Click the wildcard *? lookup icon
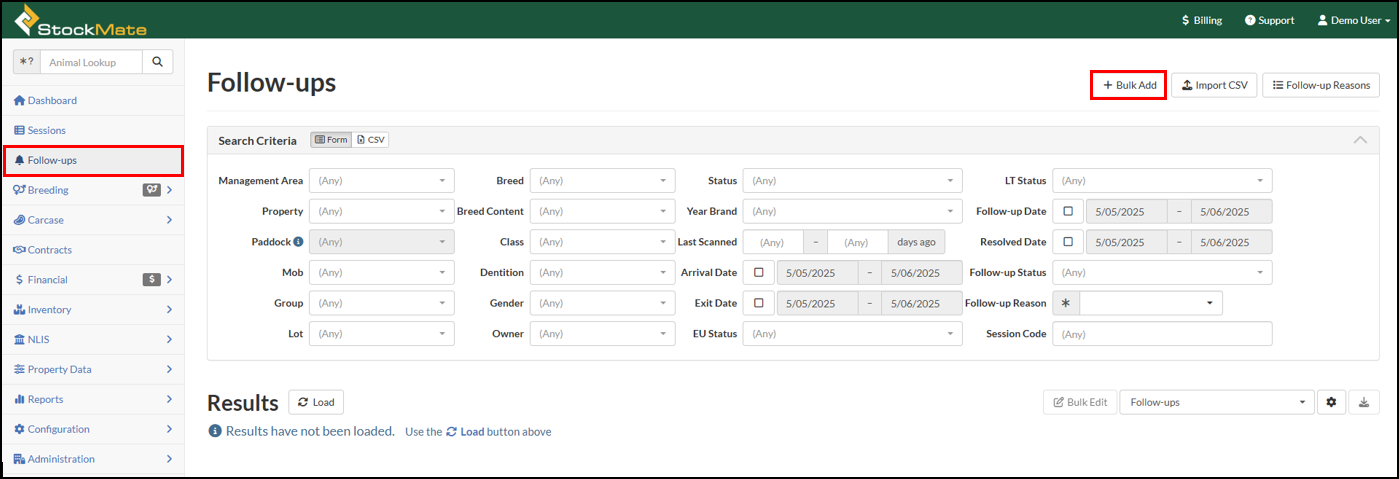Image resolution: width=1399 pixels, height=479 pixels. click(x=26, y=62)
